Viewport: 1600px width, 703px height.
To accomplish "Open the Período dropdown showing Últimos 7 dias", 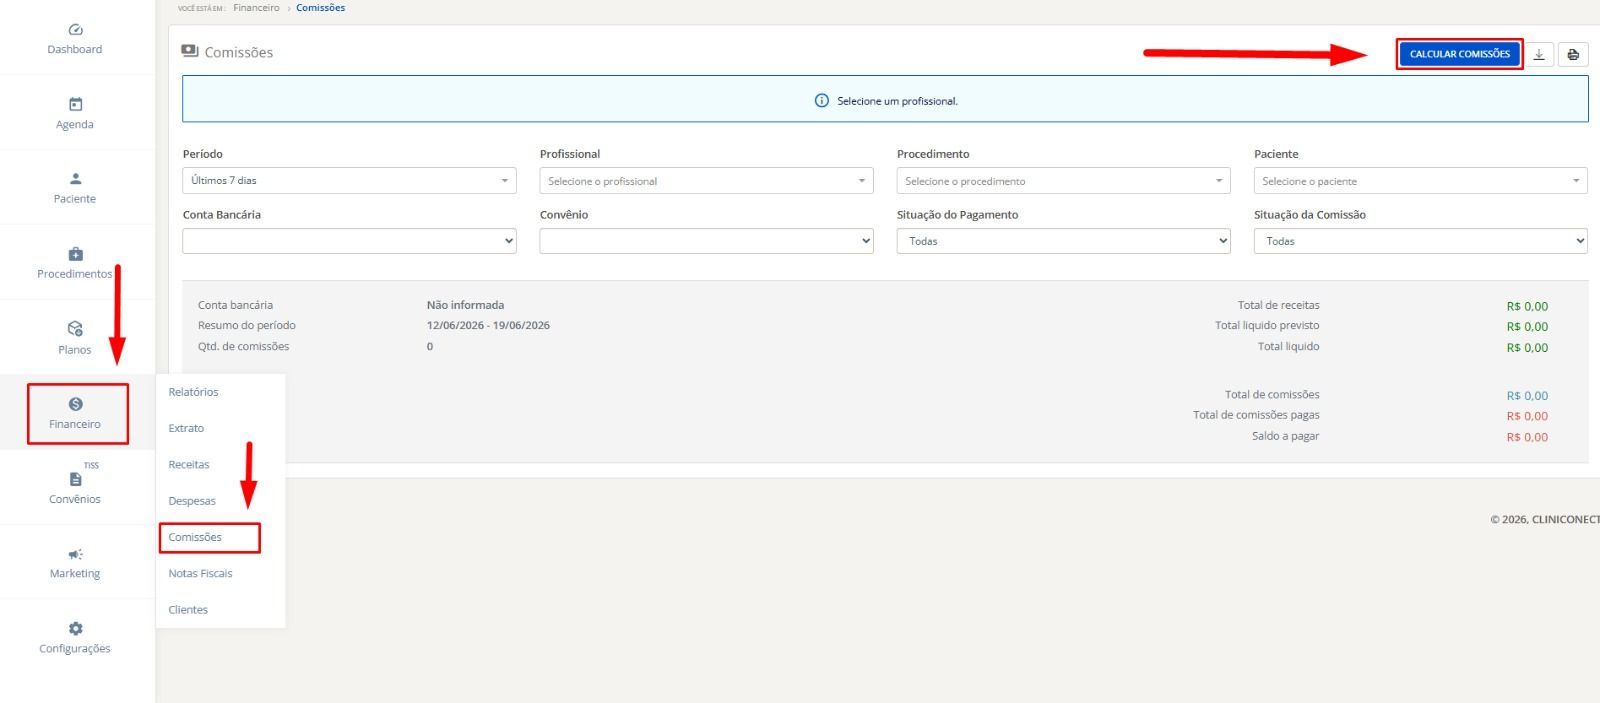I will [x=350, y=181].
